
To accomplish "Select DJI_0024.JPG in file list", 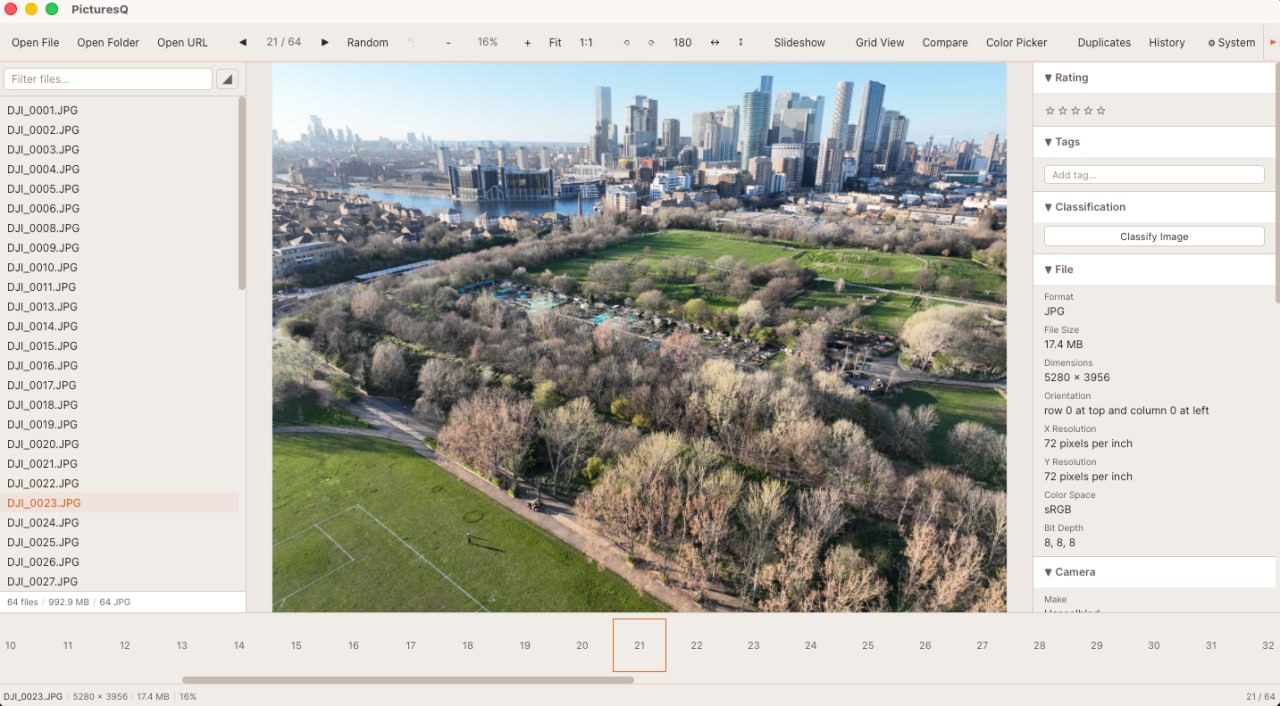I will [x=120, y=522].
